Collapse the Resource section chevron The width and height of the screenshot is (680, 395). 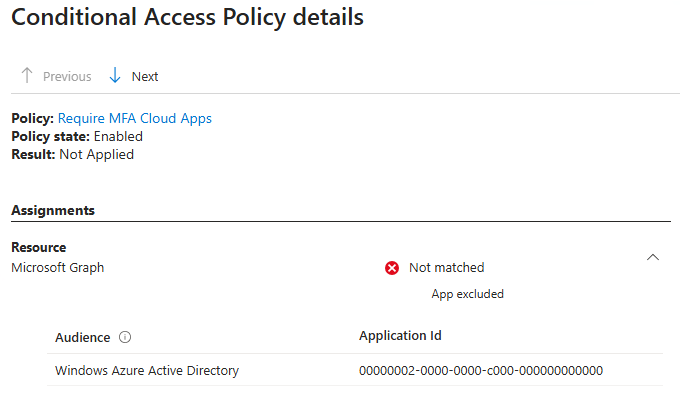[x=653, y=257]
